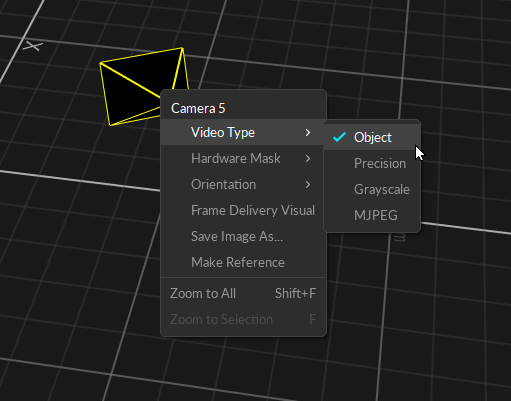Click the Zoom to Selection entry
Viewport: 511px width, 401px height.
(x=243, y=319)
